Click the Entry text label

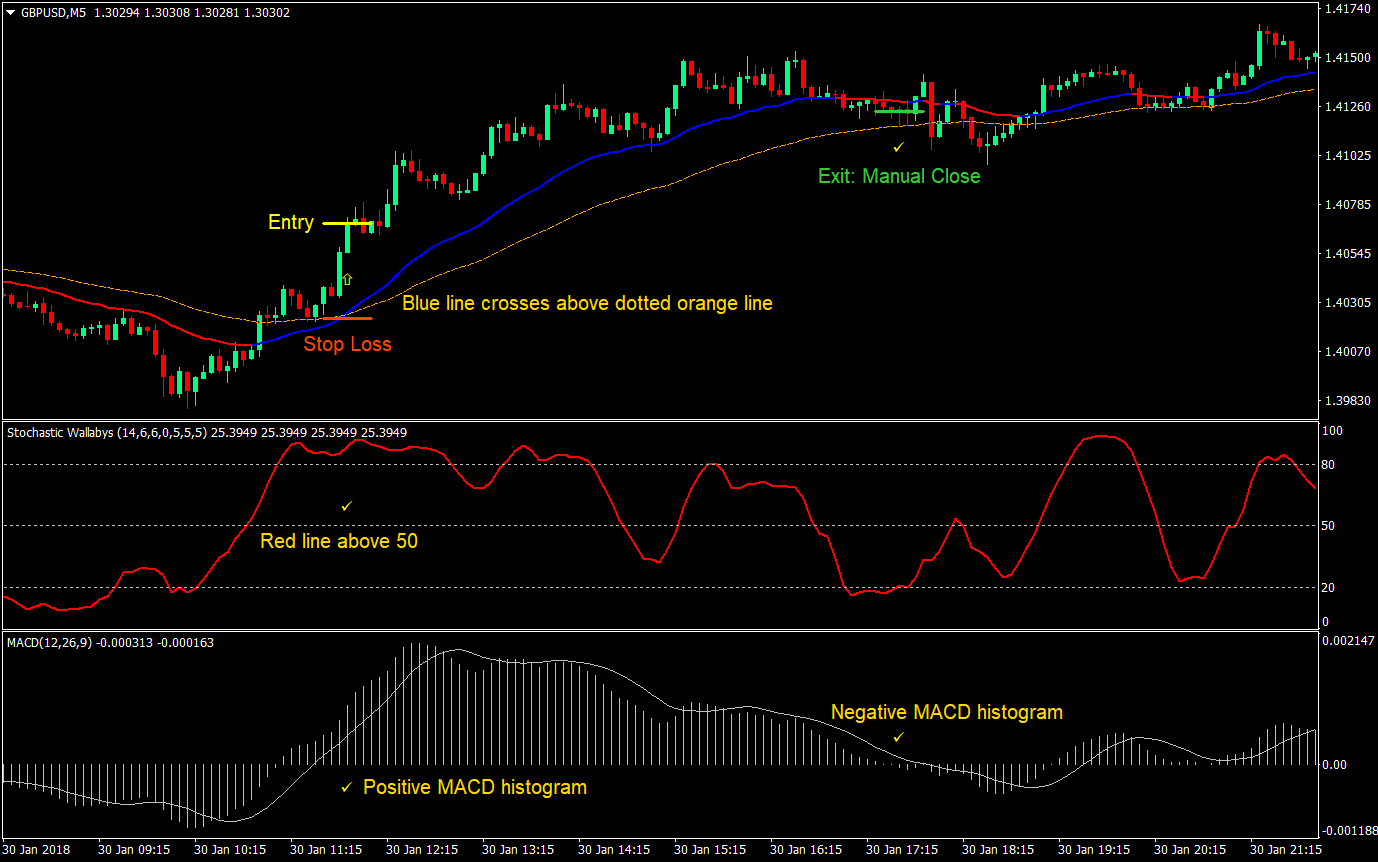[x=290, y=223]
